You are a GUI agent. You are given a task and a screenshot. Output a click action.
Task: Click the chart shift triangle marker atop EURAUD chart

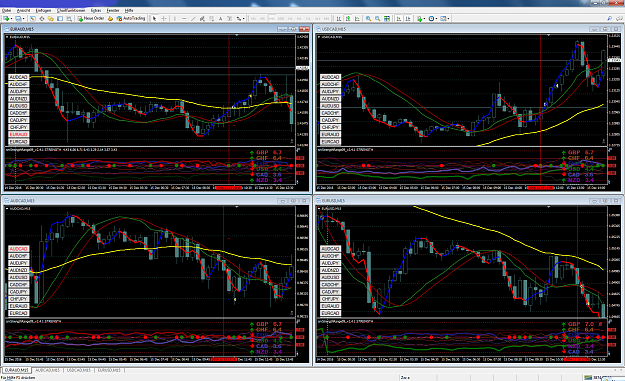coord(237,35)
